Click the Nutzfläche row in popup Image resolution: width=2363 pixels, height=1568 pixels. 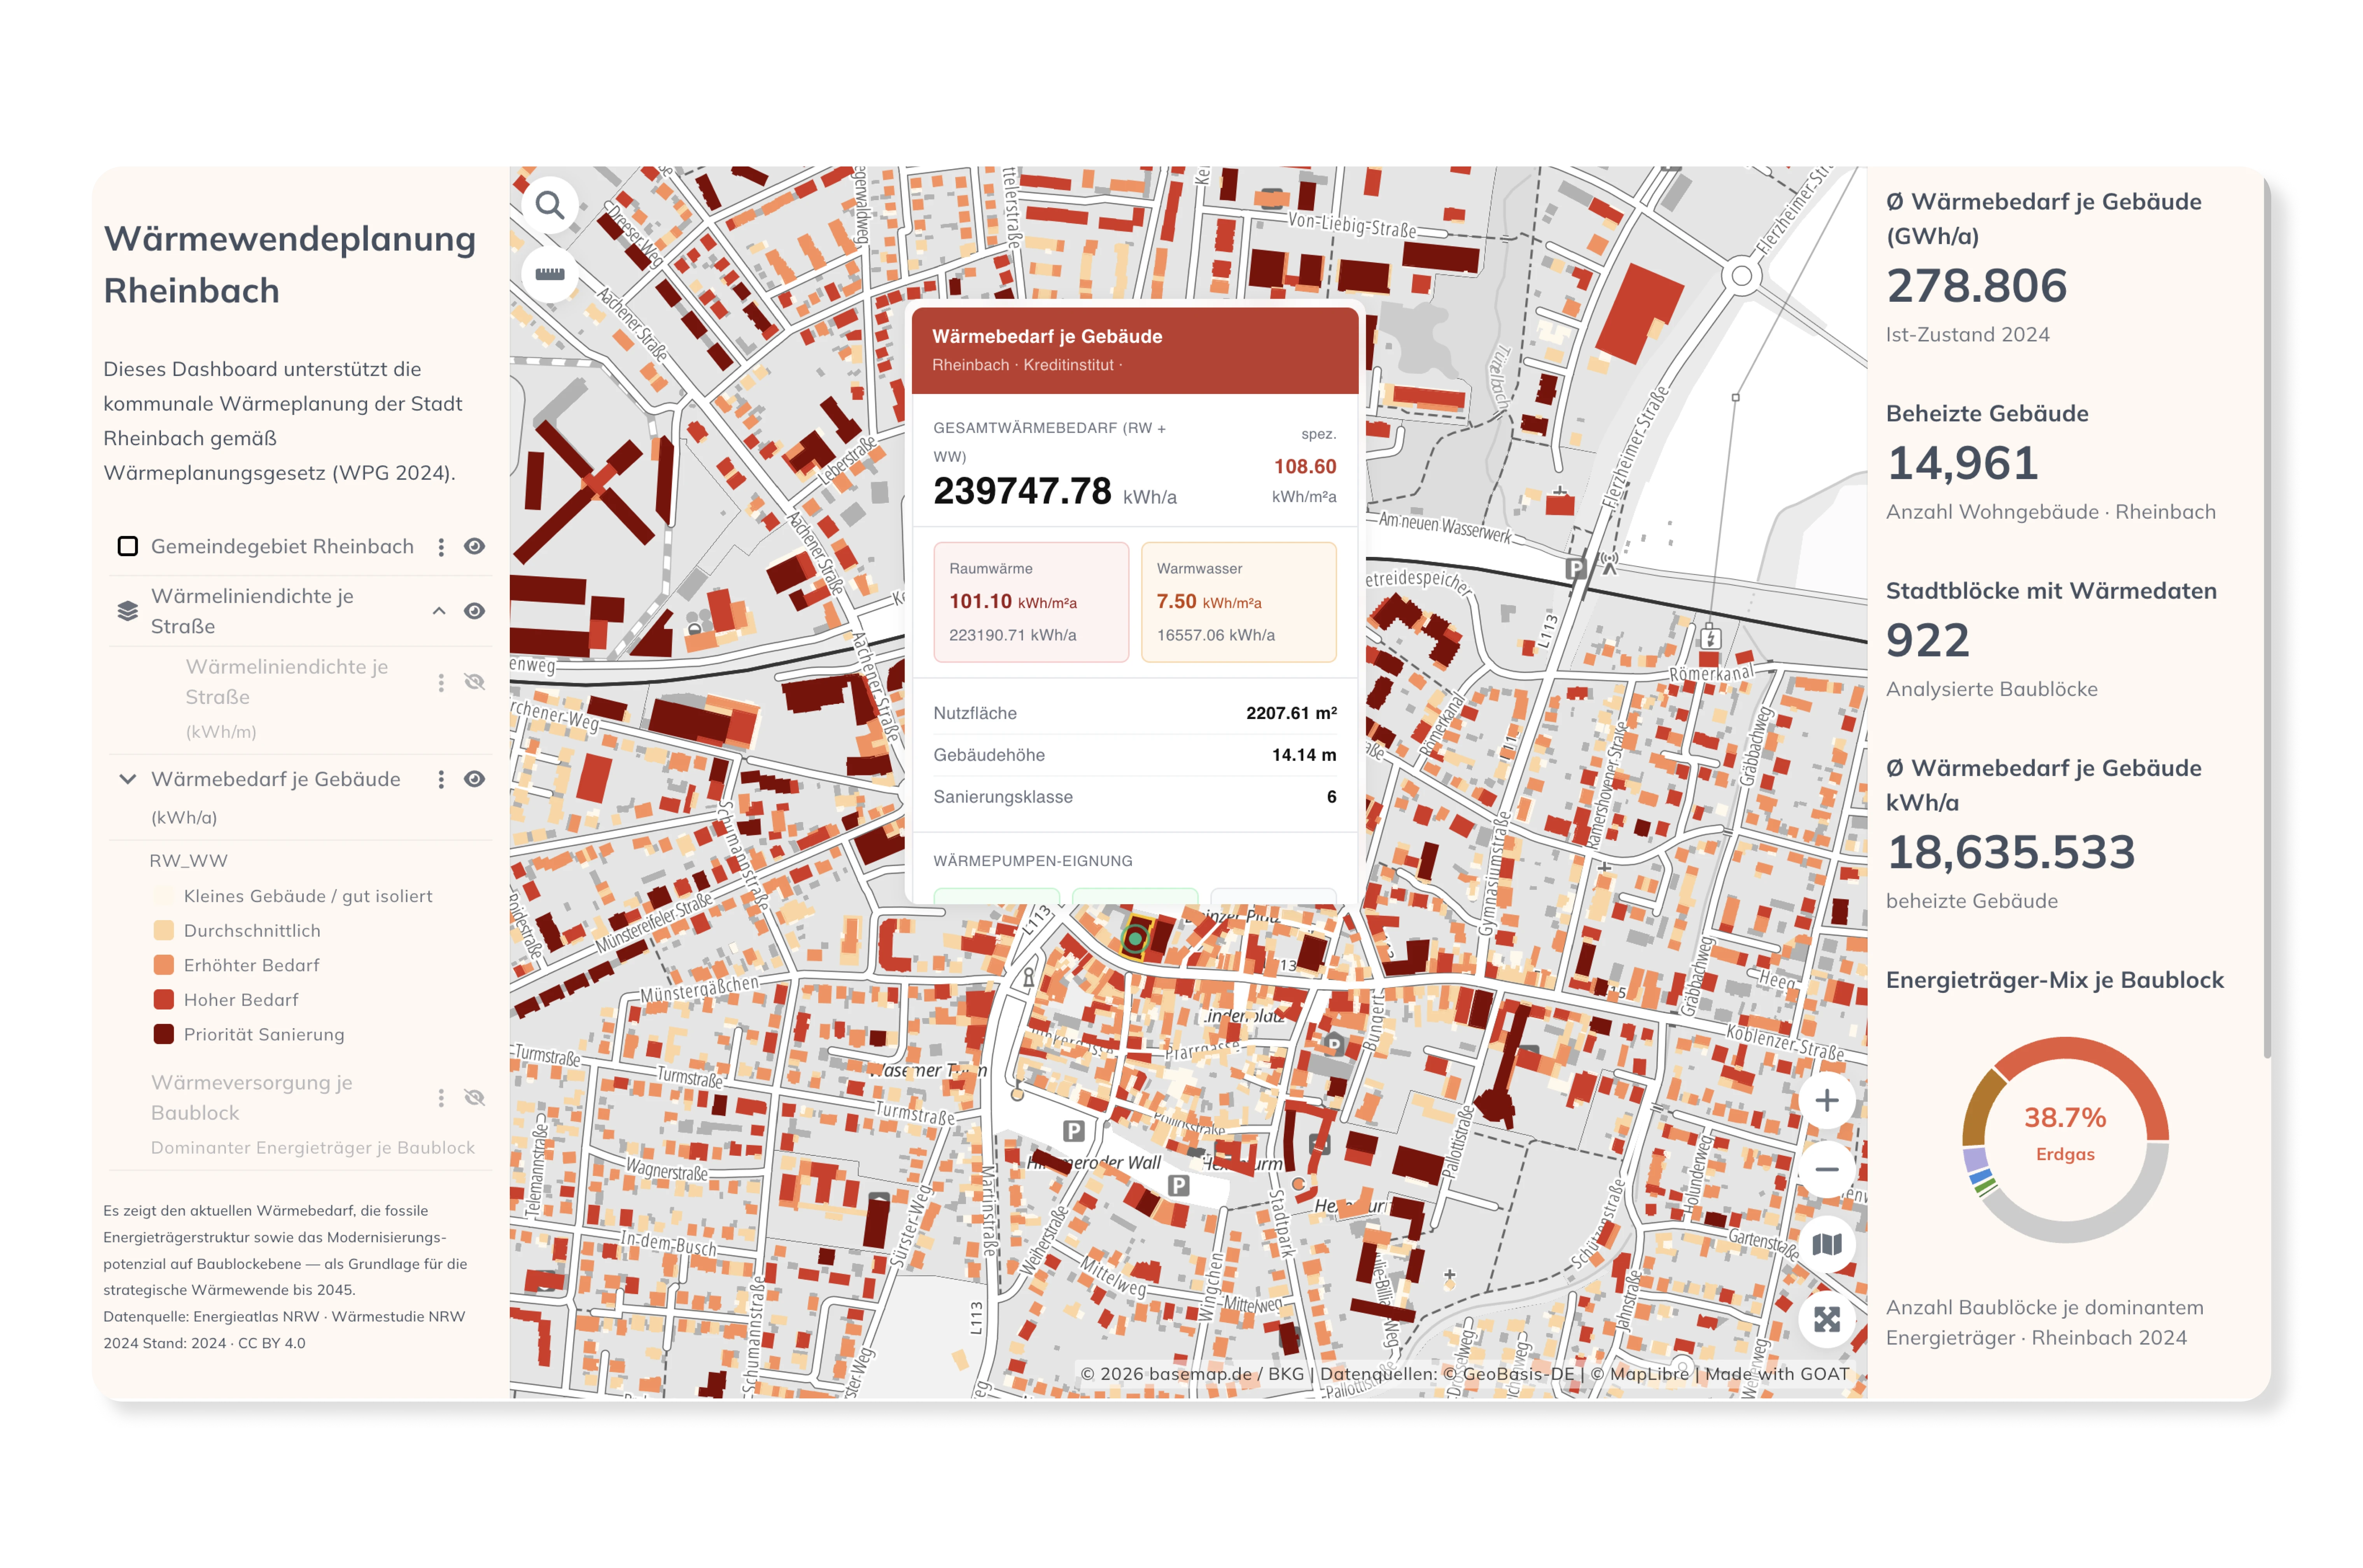coord(1134,713)
